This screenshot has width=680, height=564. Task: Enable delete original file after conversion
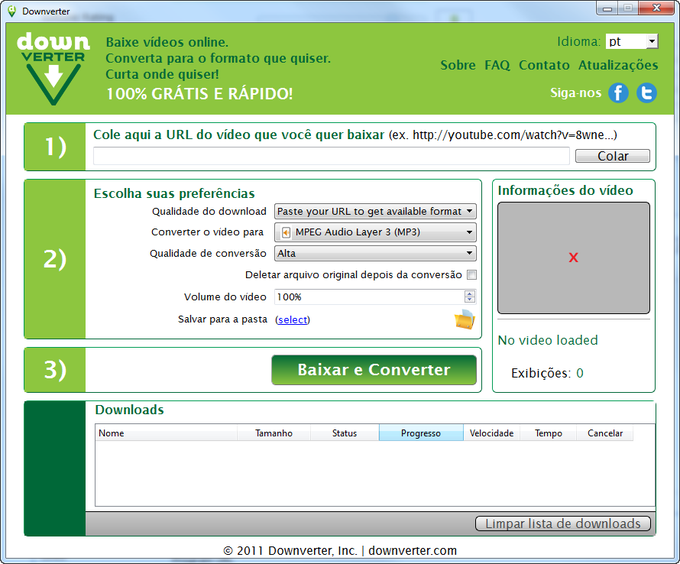pyautogui.click(x=471, y=275)
